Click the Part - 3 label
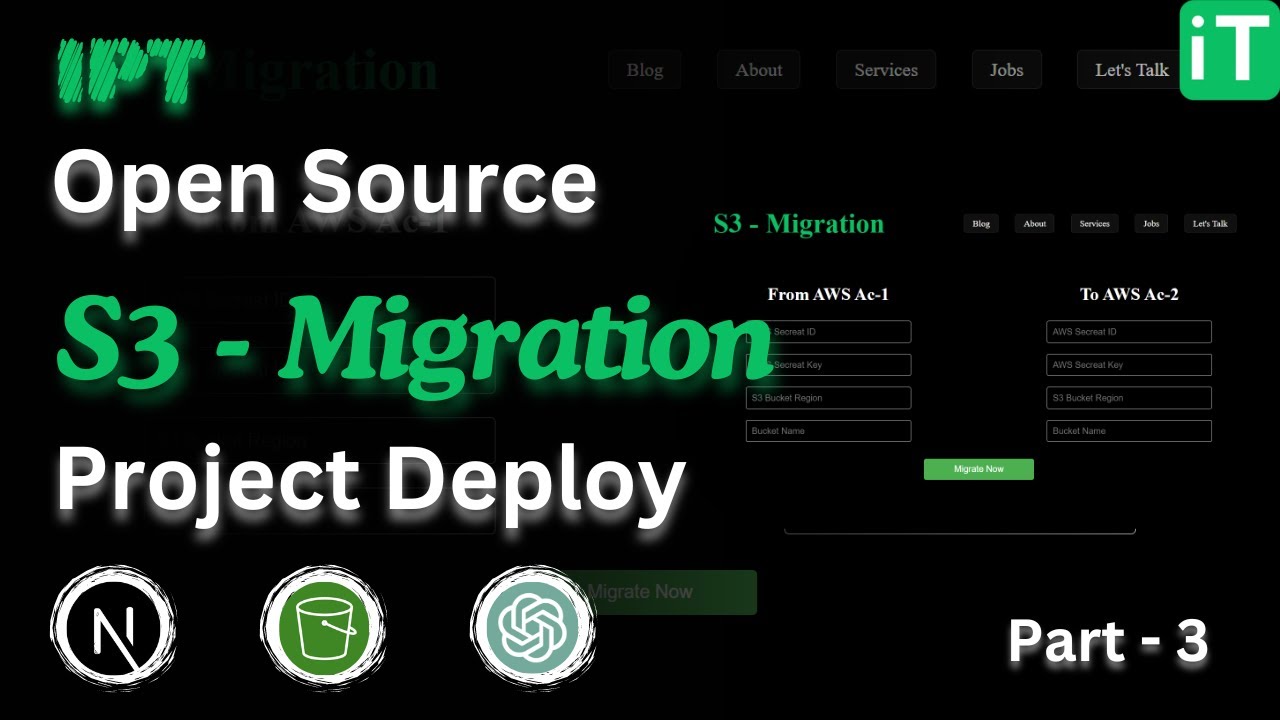The width and height of the screenshot is (1280, 720). (x=1109, y=641)
